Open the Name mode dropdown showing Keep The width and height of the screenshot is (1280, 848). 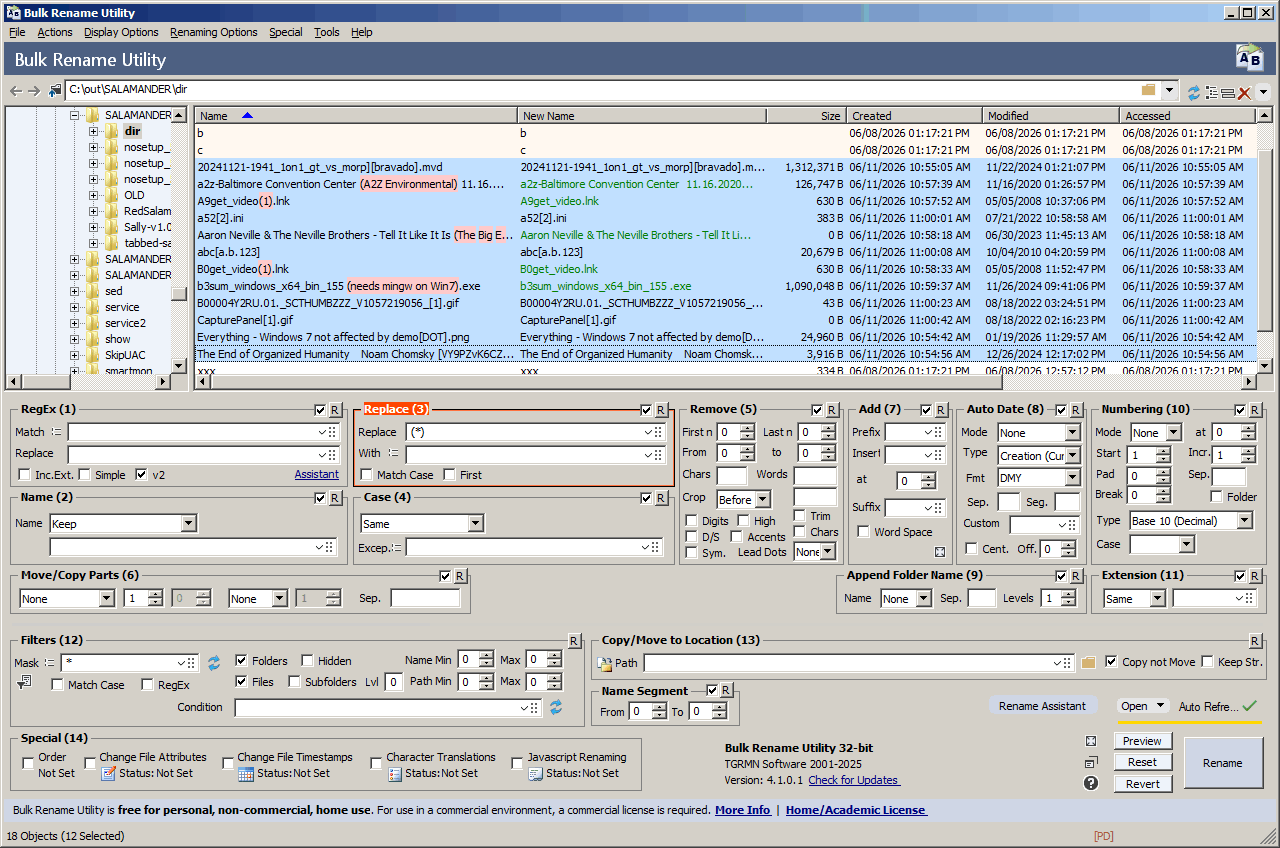[123, 523]
